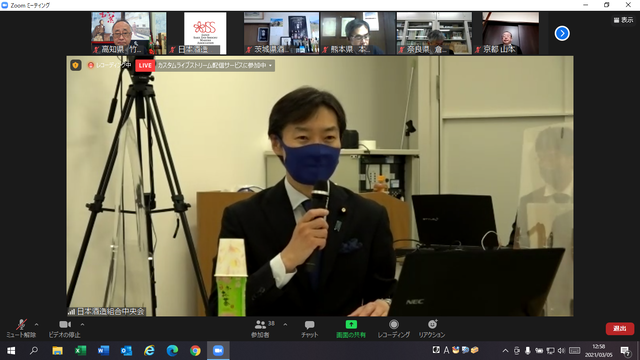Open Word from taskbar
640x360 pixels.
[103, 351]
